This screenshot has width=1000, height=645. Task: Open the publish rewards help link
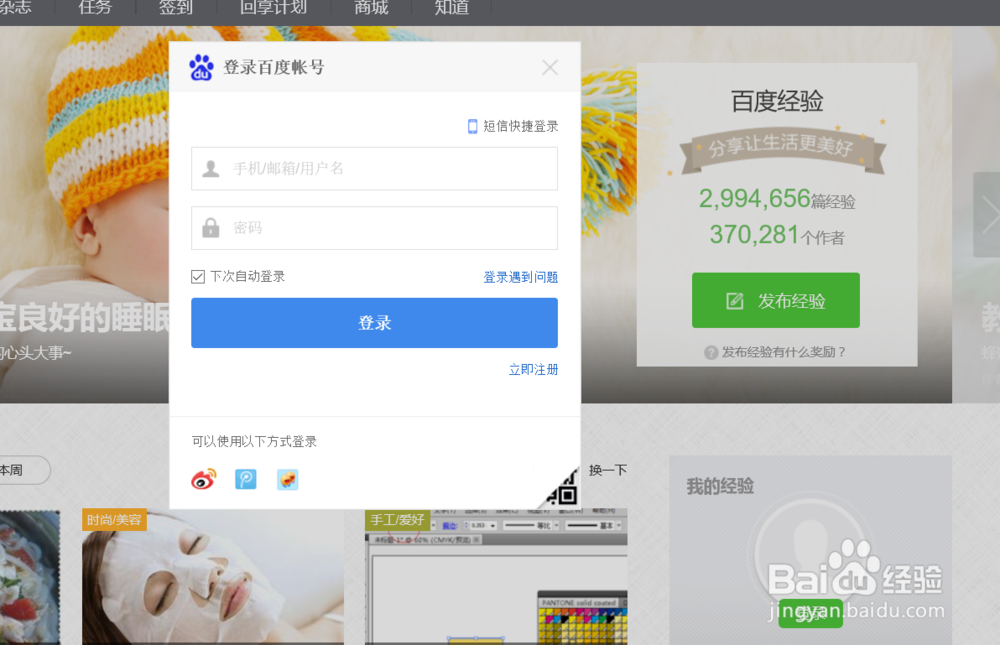783,352
